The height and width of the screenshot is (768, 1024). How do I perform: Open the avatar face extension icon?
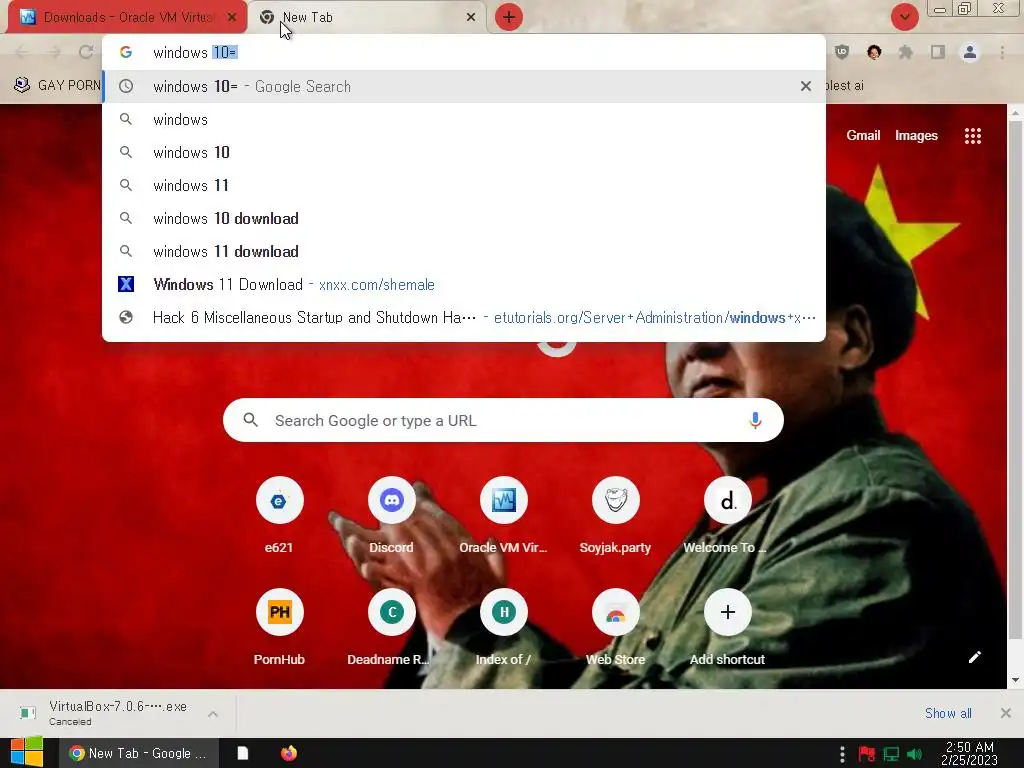pos(874,52)
